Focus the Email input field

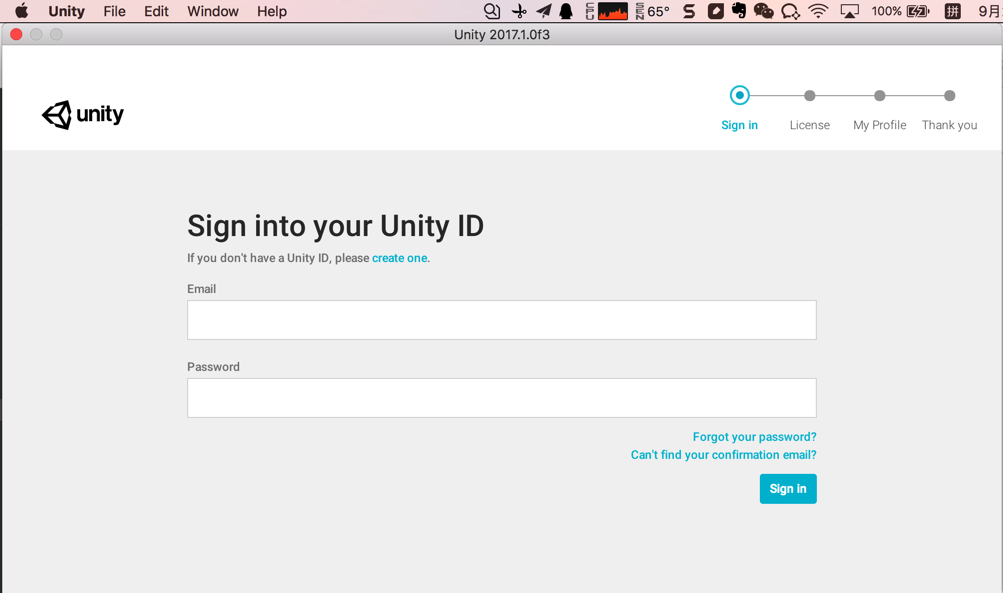[x=502, y=320]
